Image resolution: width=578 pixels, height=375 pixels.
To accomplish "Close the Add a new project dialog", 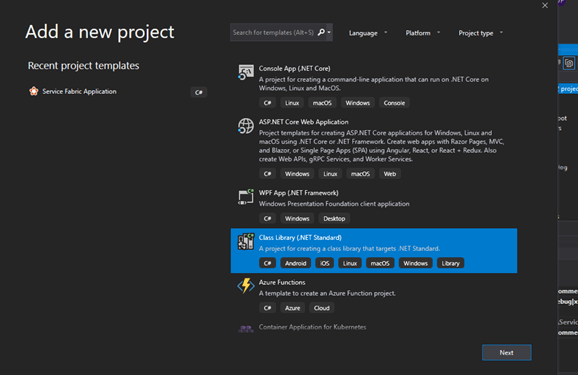I will point(545,6).
